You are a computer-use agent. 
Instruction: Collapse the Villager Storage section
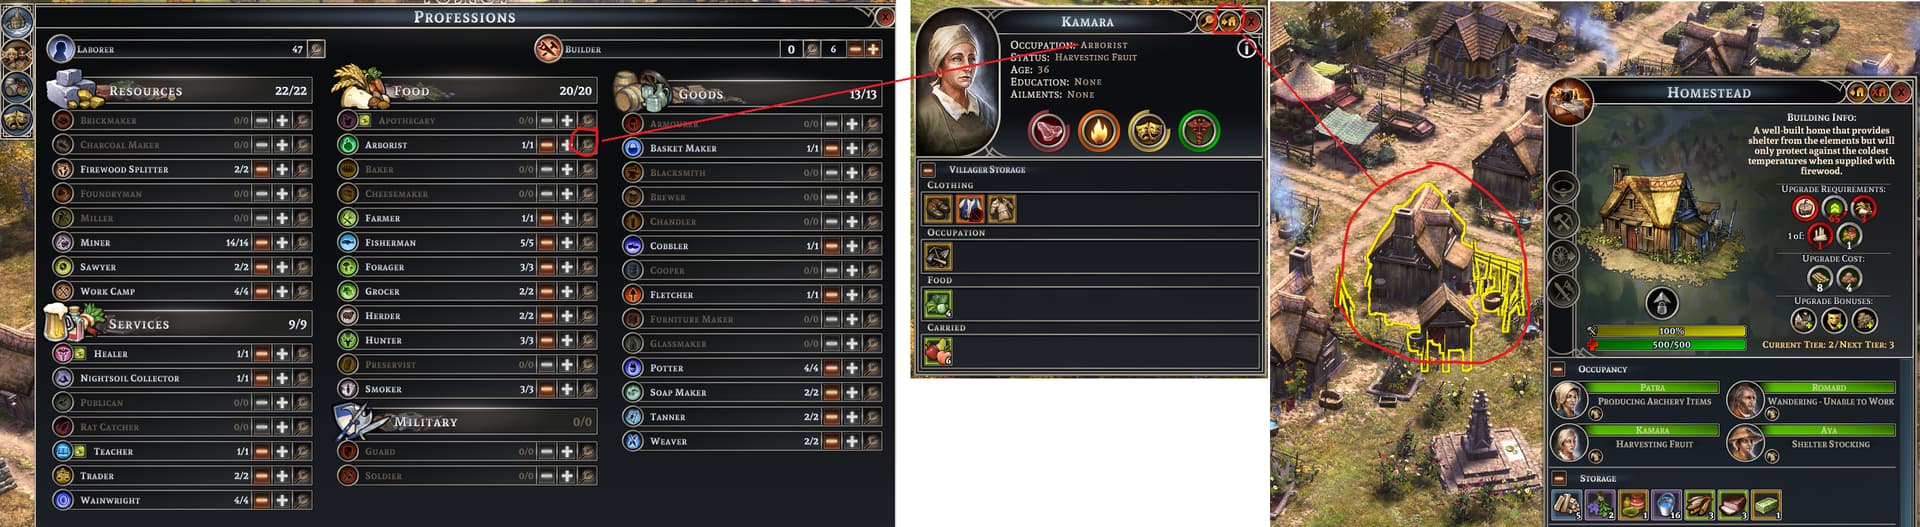(928, 170)
